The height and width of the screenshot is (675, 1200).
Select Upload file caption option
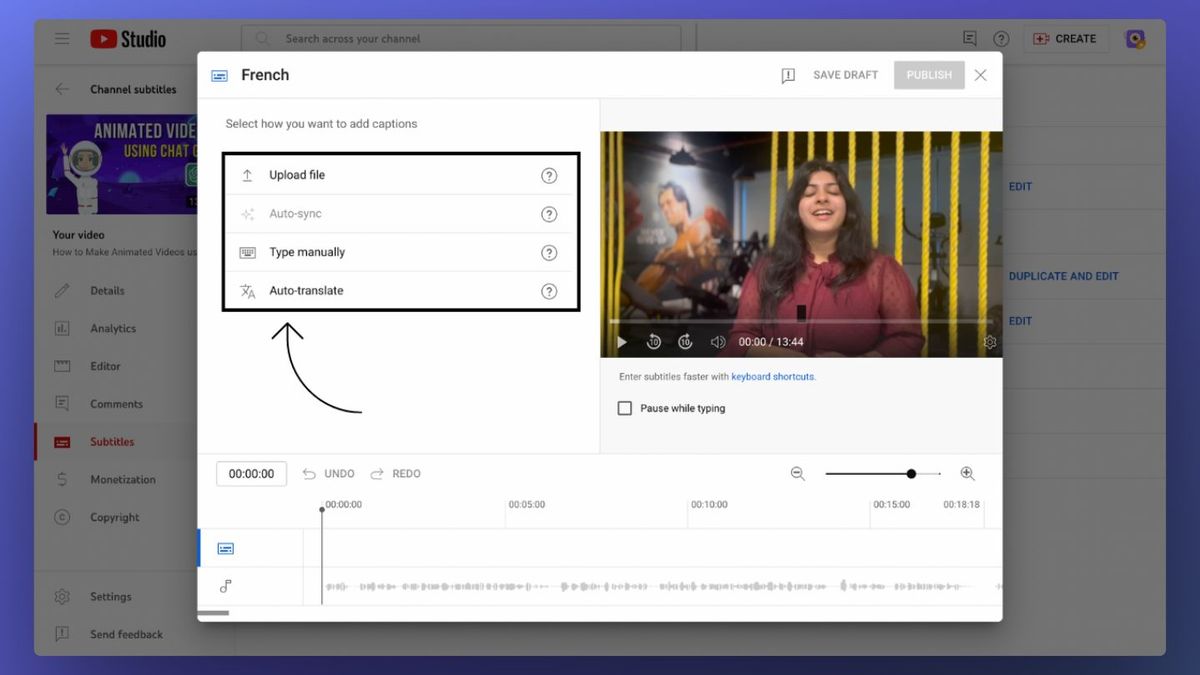(x=400, y=175)
